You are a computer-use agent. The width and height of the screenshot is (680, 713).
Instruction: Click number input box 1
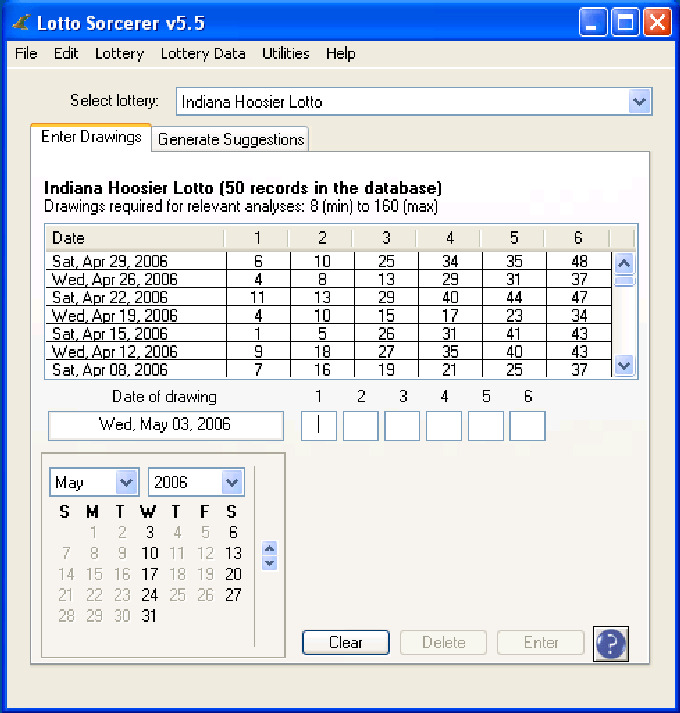(319, 426)
